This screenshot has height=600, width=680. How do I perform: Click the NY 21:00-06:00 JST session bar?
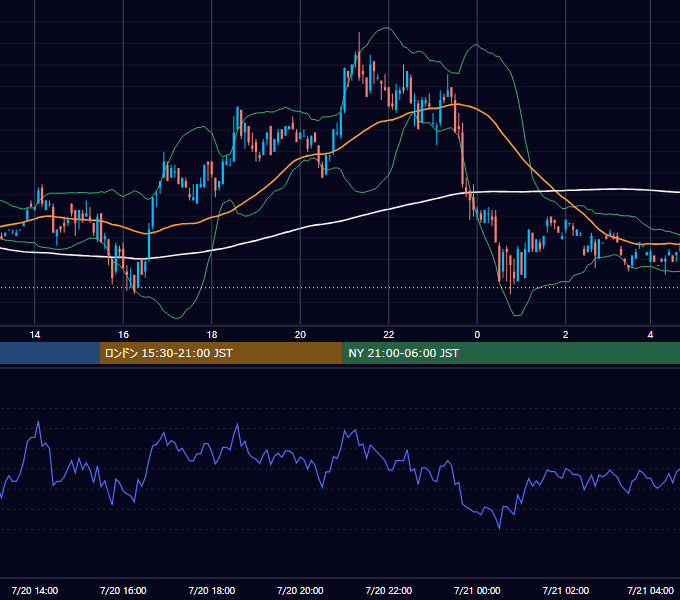(511, 353)
